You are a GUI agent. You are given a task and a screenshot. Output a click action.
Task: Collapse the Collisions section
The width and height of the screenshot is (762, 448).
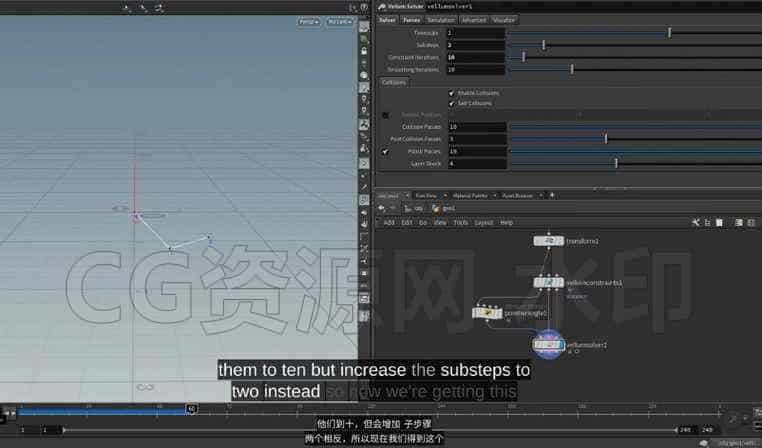click(x=394, y=82)
